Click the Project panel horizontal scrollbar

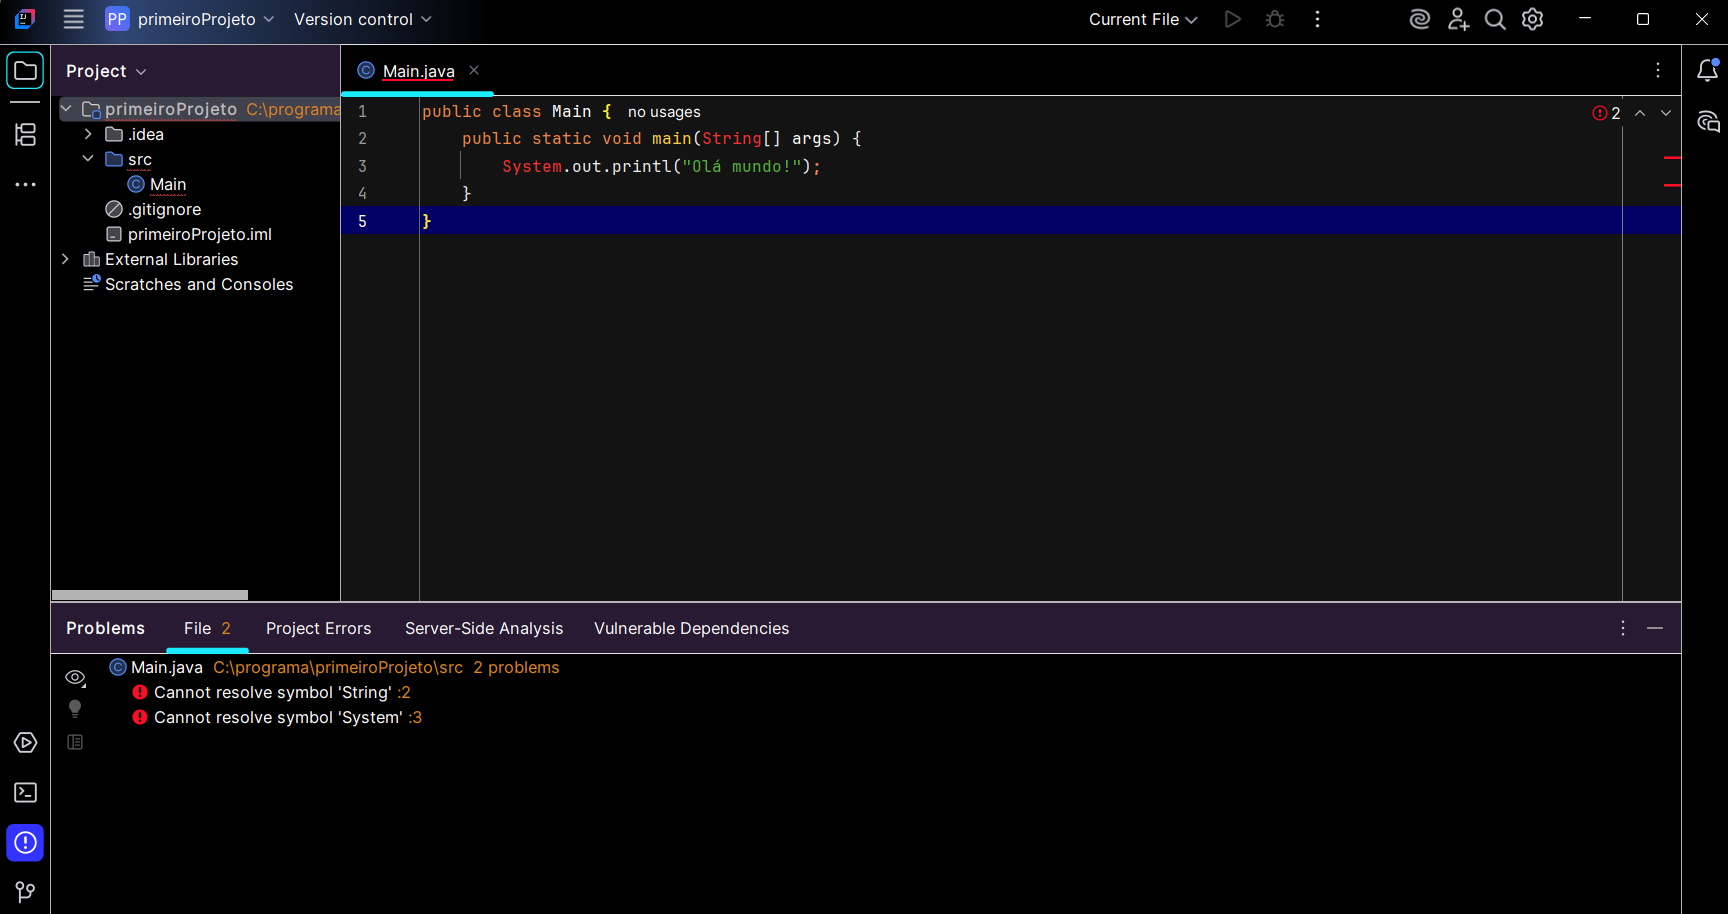(150, 595)
